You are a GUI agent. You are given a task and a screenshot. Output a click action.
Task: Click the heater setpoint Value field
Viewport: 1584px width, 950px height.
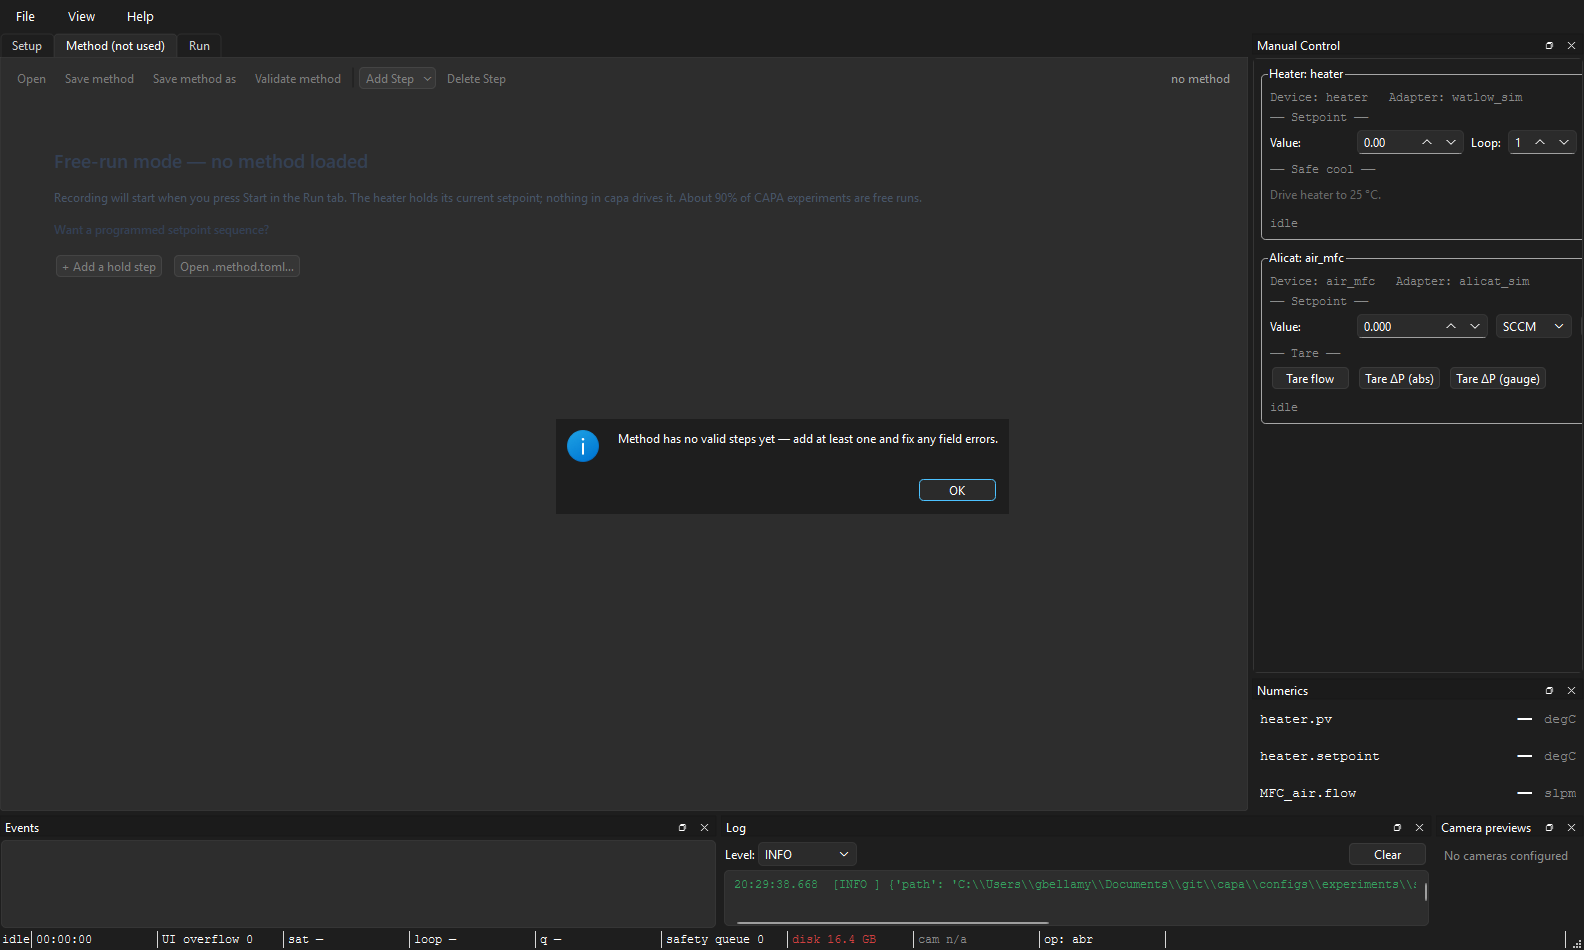(x=1386, y=143)
